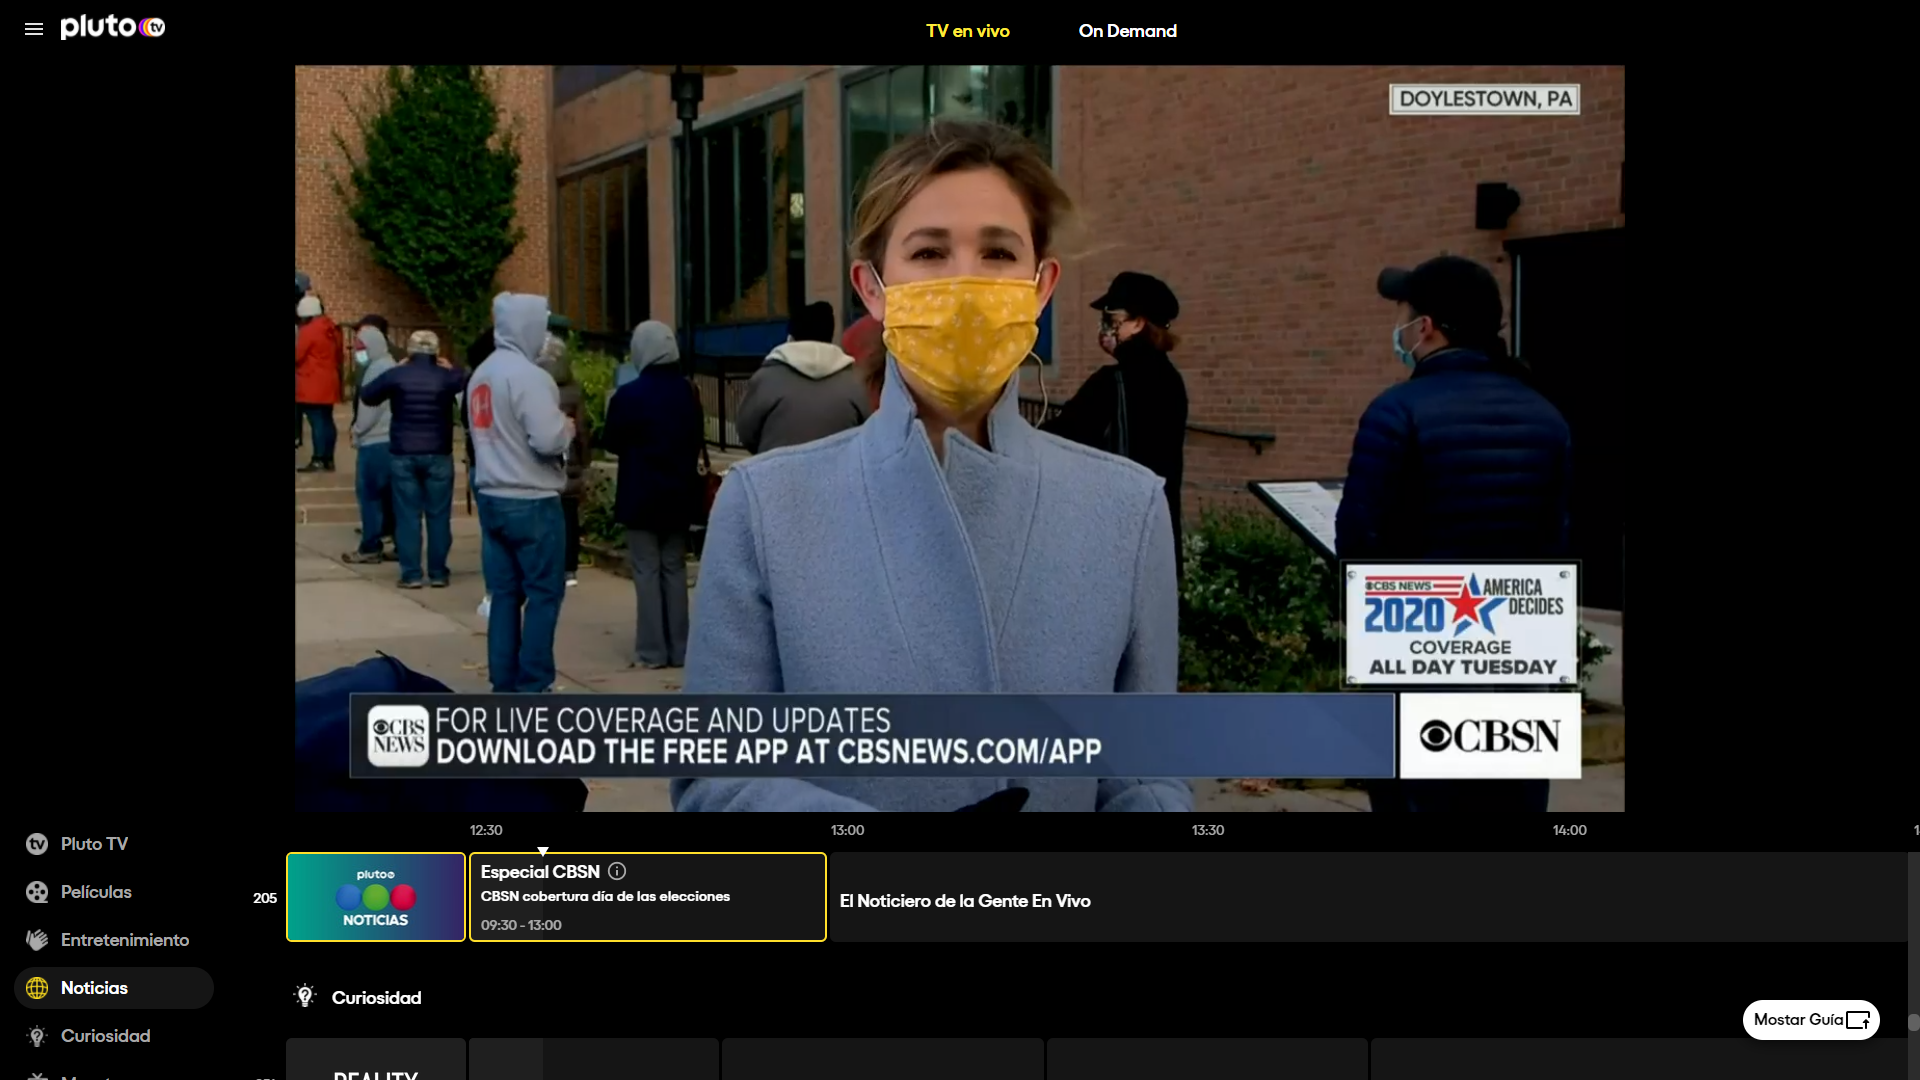Switch to the On Demand tab
The width and height of the screenshot is (1920, 1080).
point(1127,31)
